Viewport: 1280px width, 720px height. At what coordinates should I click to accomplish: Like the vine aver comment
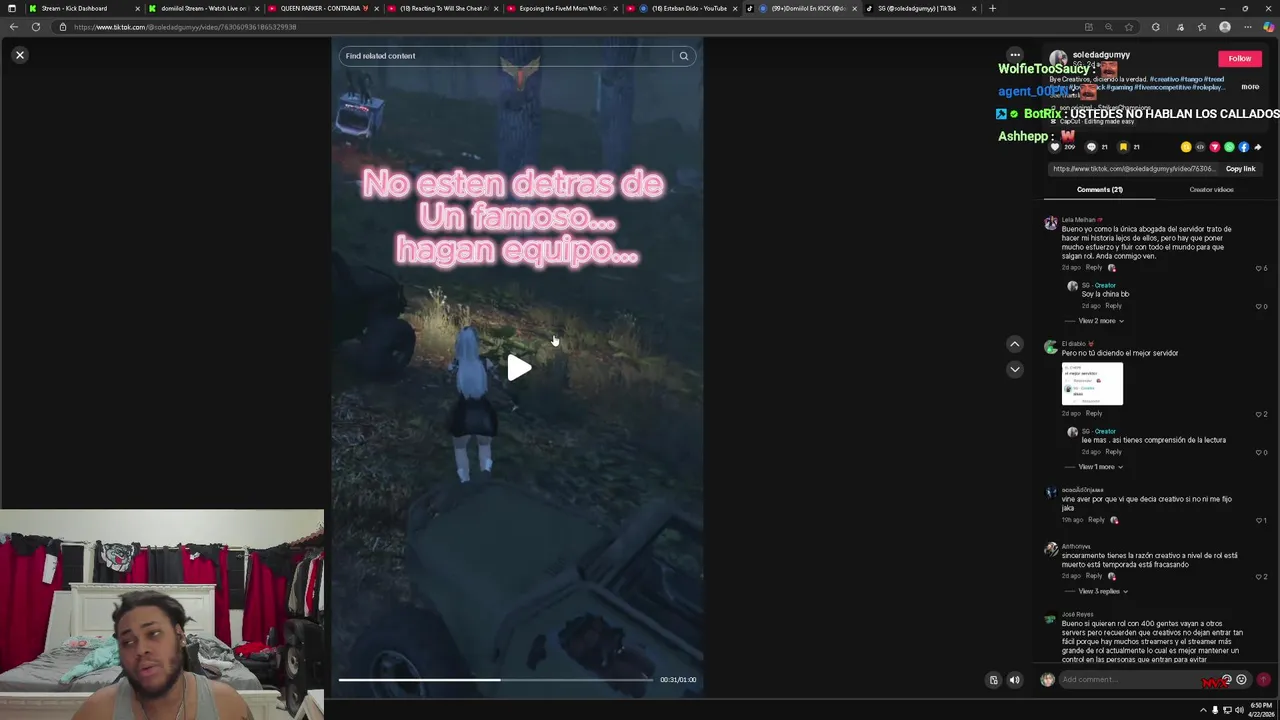point(1259,520)
